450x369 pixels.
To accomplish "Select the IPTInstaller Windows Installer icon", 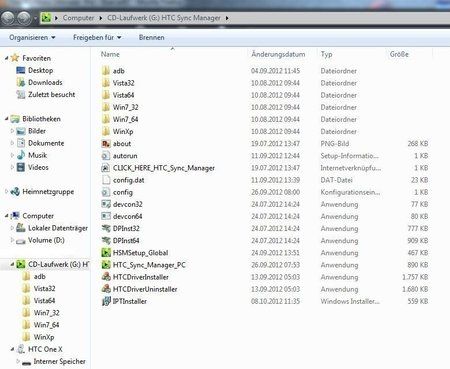I will click(106, 301).
